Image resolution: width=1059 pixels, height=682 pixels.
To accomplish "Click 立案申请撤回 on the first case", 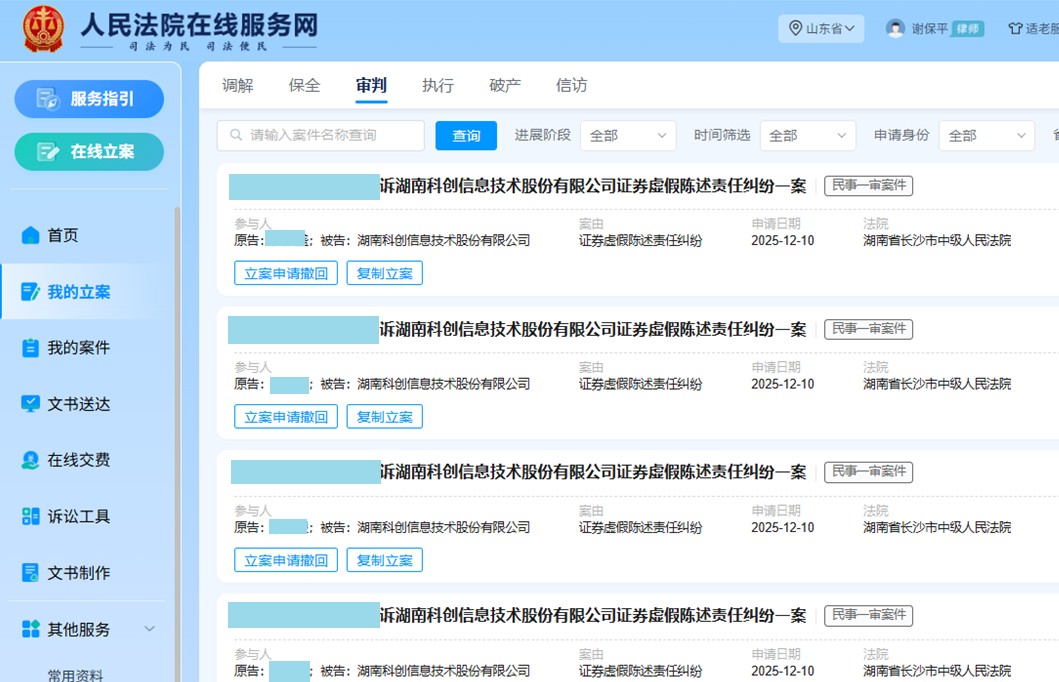I will (x=286, y=273).
